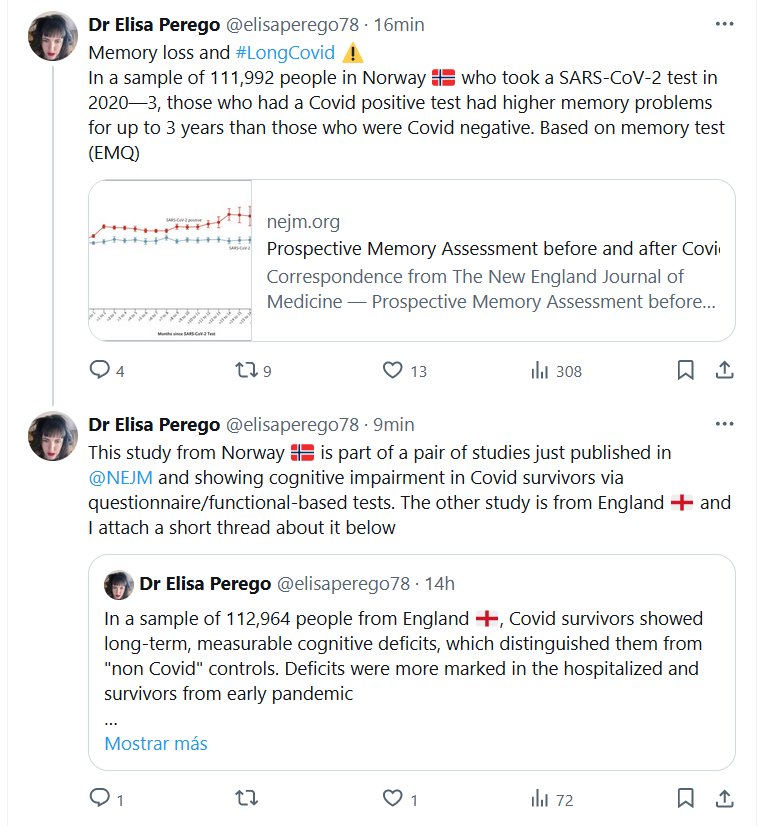Repost the second tweet about NEJM studies
The width and height of the screenshot is (768, 826).
tap(244, 798)
